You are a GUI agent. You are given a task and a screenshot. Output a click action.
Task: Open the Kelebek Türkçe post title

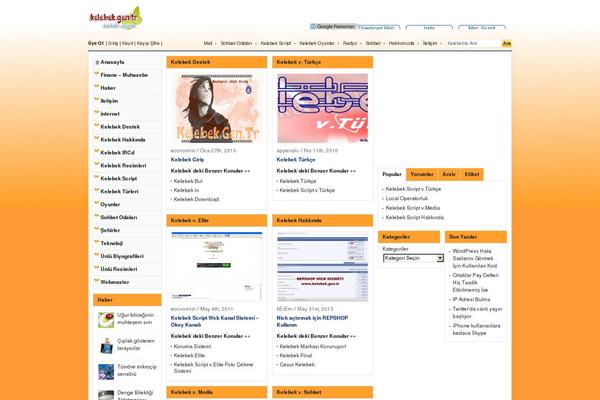(x=296, y=160)
